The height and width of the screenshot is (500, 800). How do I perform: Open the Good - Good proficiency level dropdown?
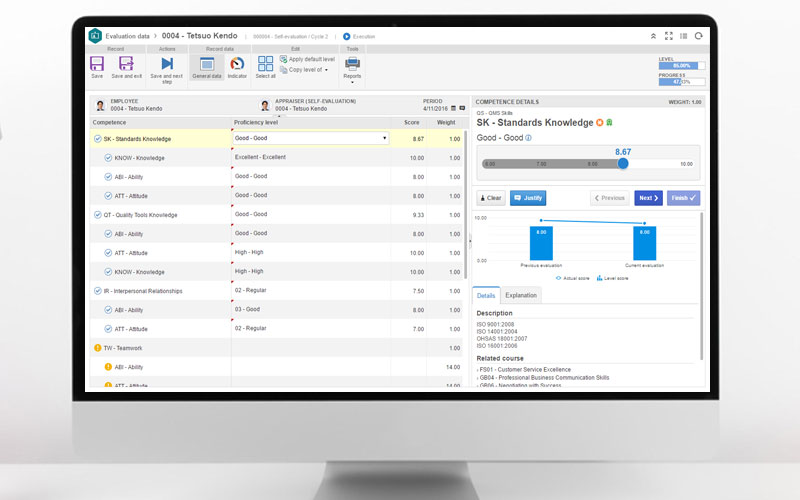point(385,139)
